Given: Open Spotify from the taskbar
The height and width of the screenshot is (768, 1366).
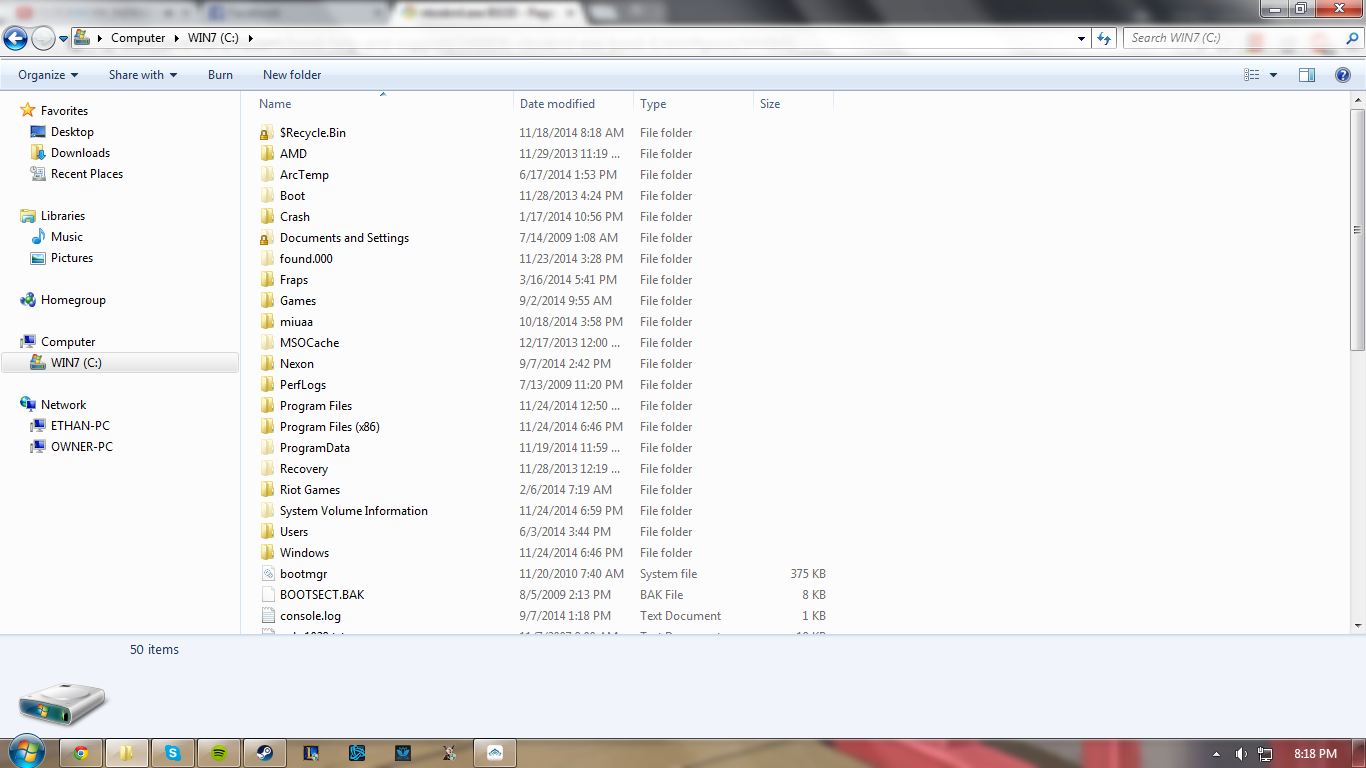Looking at the screenshot, I should (219, 753).
